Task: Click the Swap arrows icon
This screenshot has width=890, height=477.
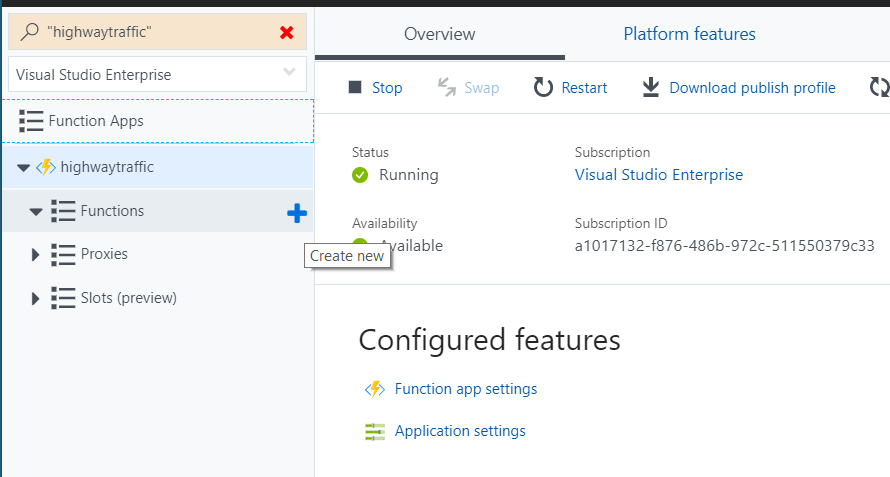Action: (x=447, y=87)
